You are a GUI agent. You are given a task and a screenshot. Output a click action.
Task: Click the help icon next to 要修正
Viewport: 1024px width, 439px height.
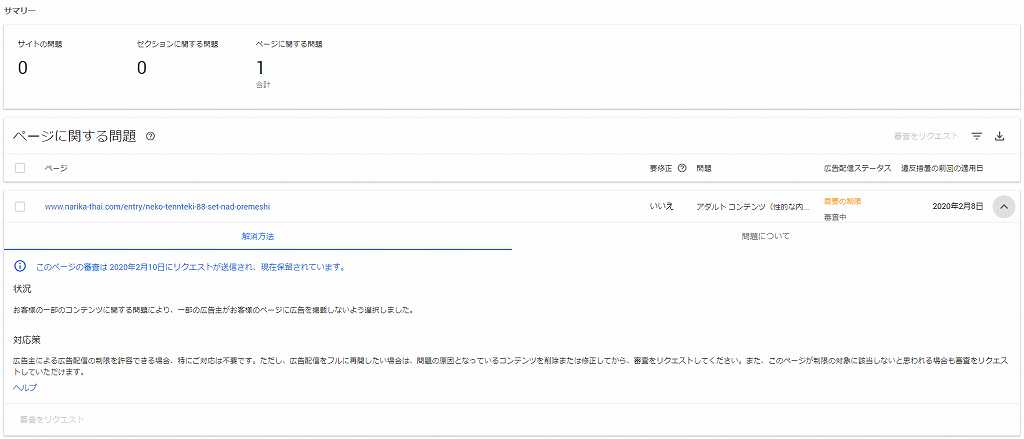pyautogui.click(x=682, y=168)
